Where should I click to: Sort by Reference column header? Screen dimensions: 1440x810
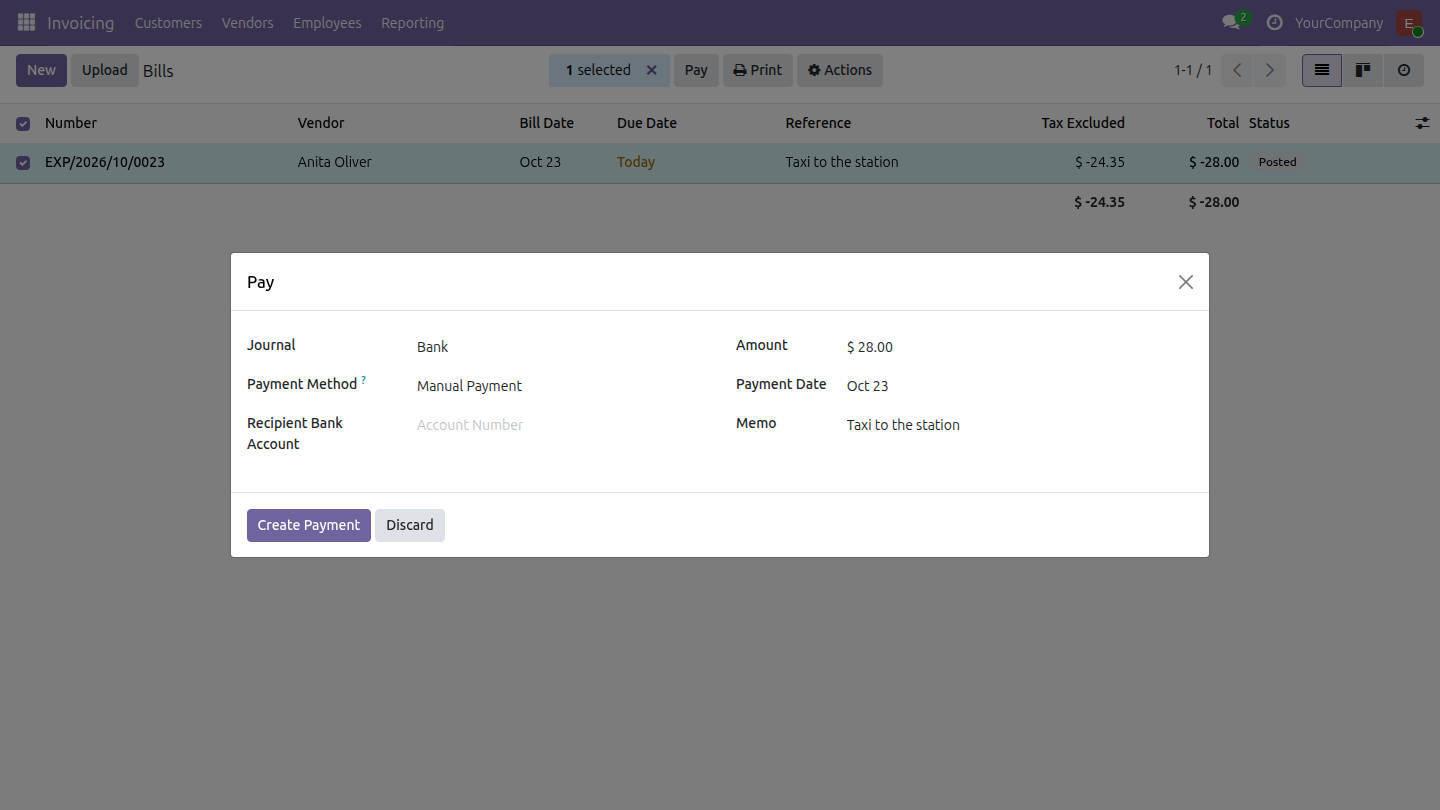tap(818, 123)
